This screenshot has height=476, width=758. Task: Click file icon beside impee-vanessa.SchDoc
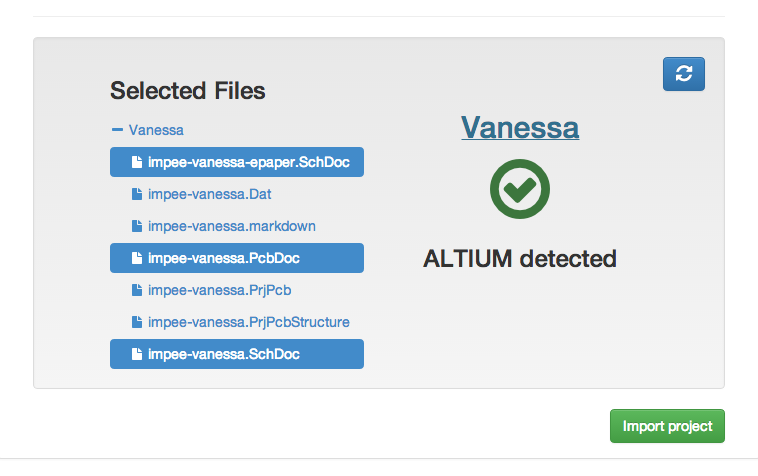[137, 354]
